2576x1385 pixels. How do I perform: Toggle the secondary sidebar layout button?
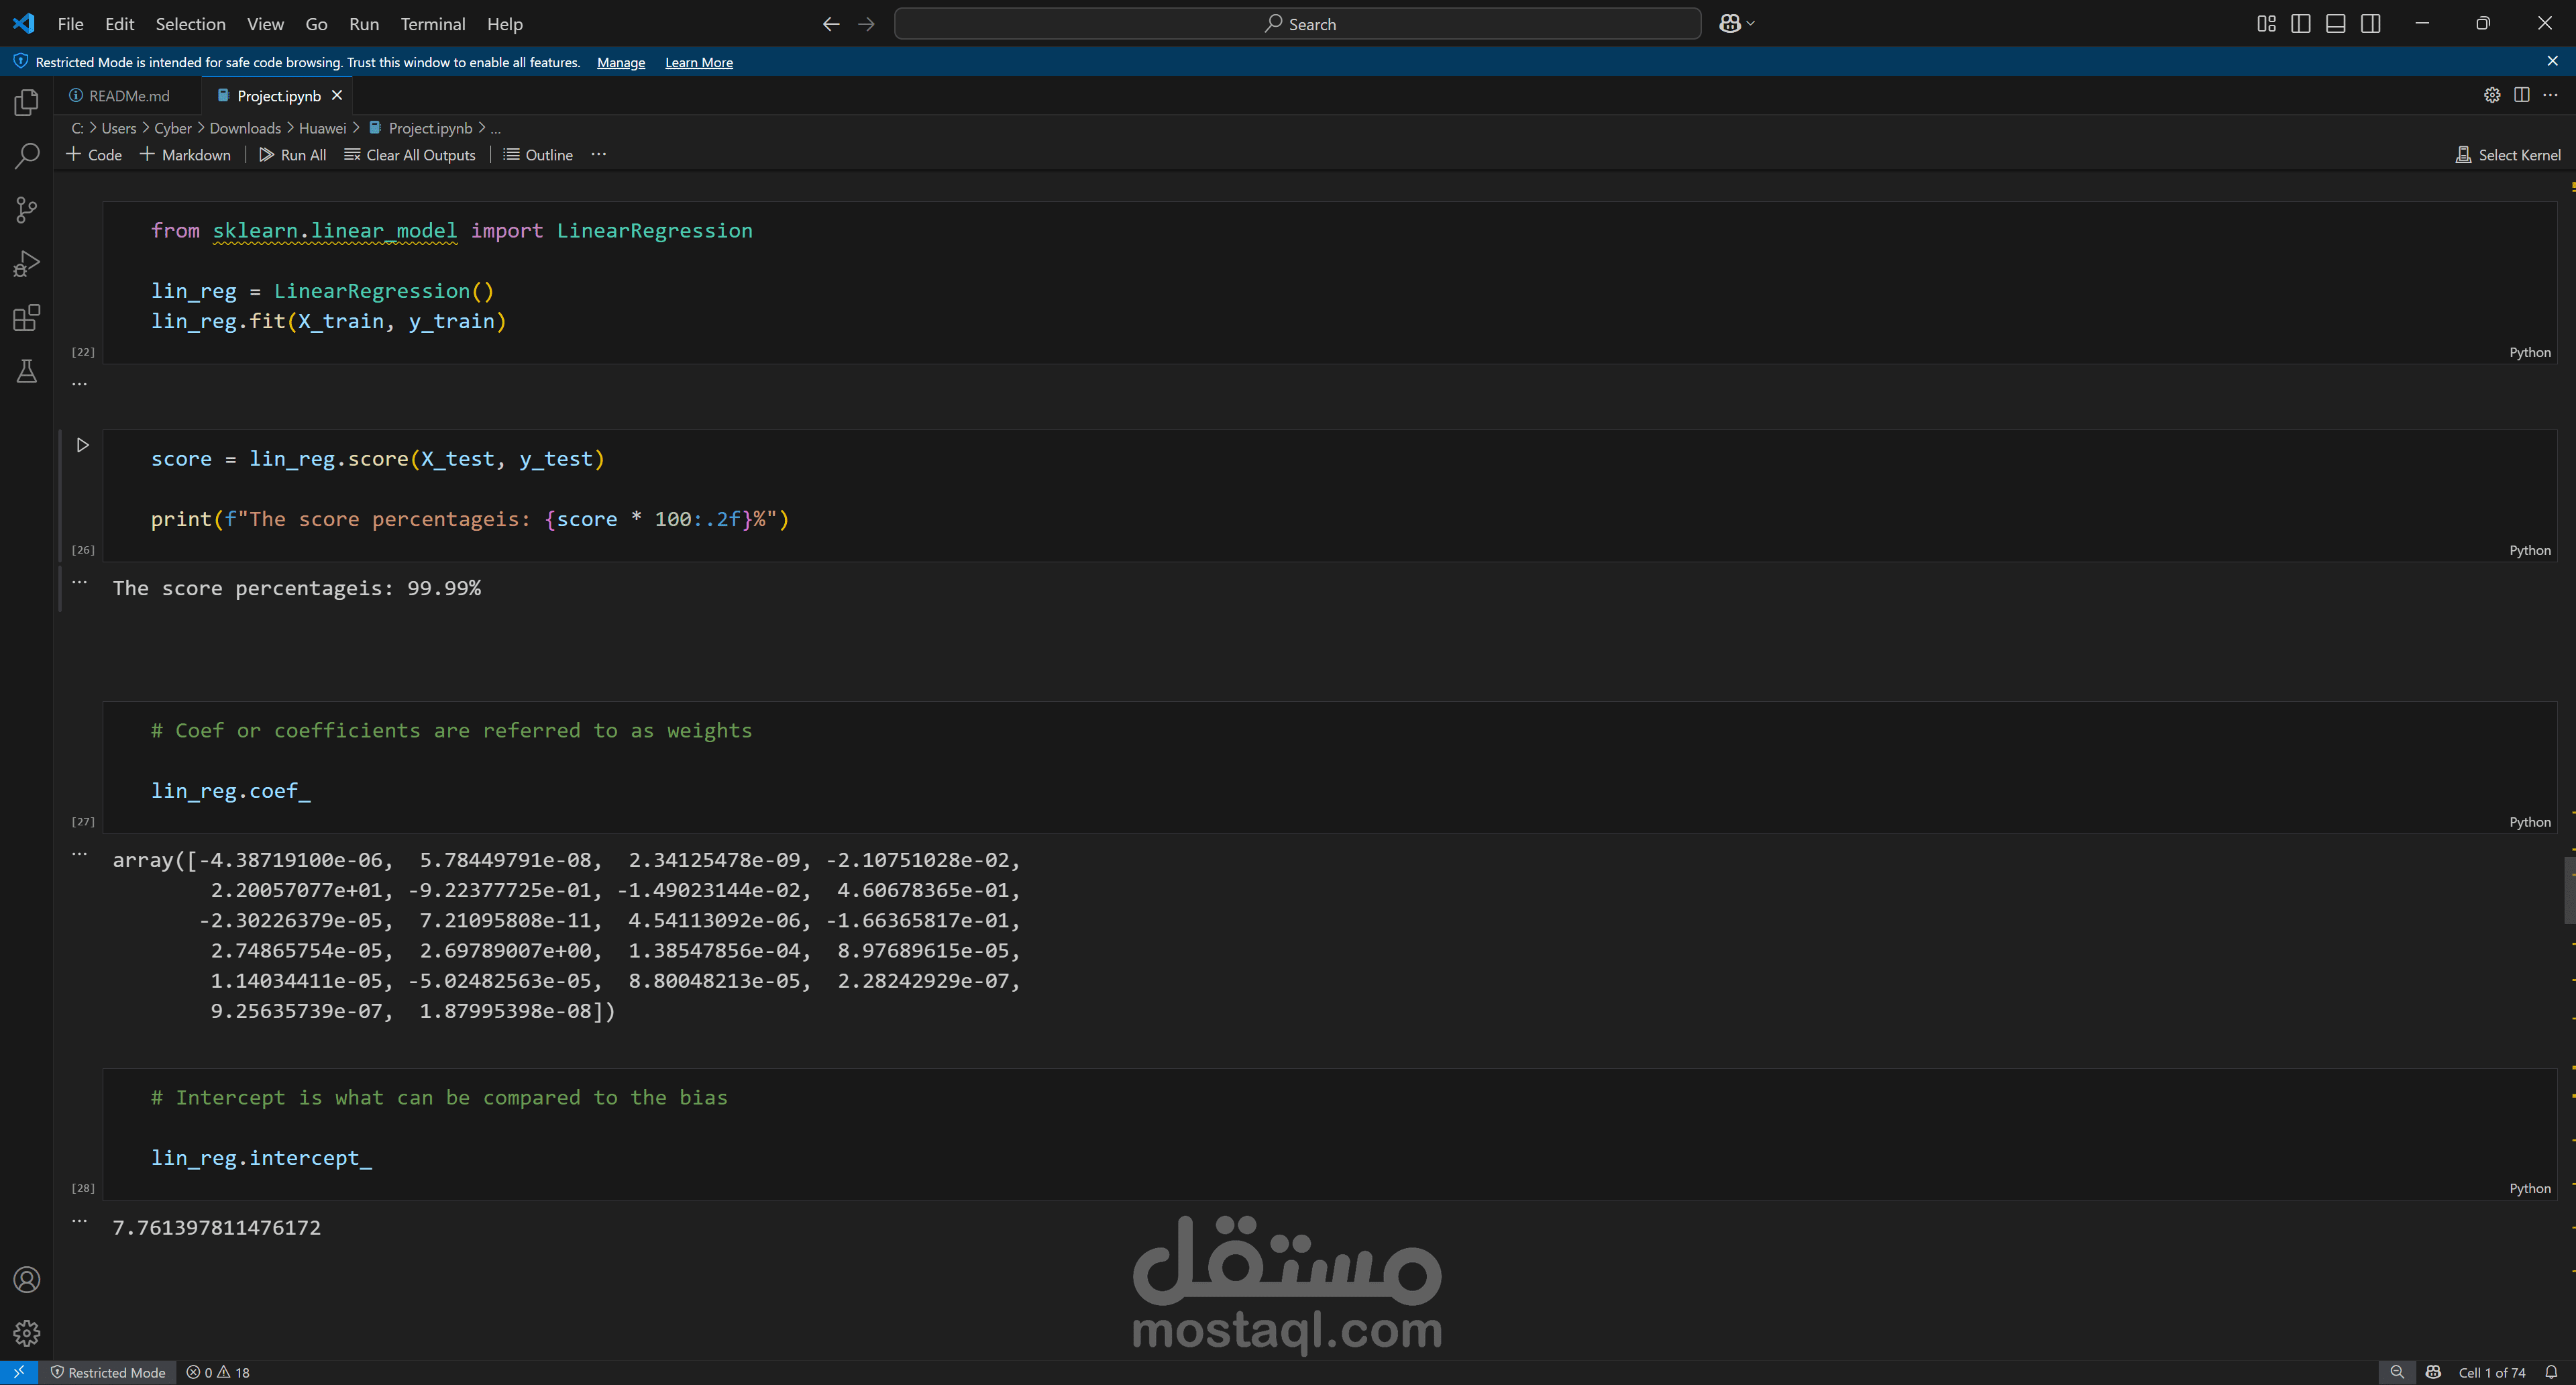pyautogui.click(x=2370, y=24)
